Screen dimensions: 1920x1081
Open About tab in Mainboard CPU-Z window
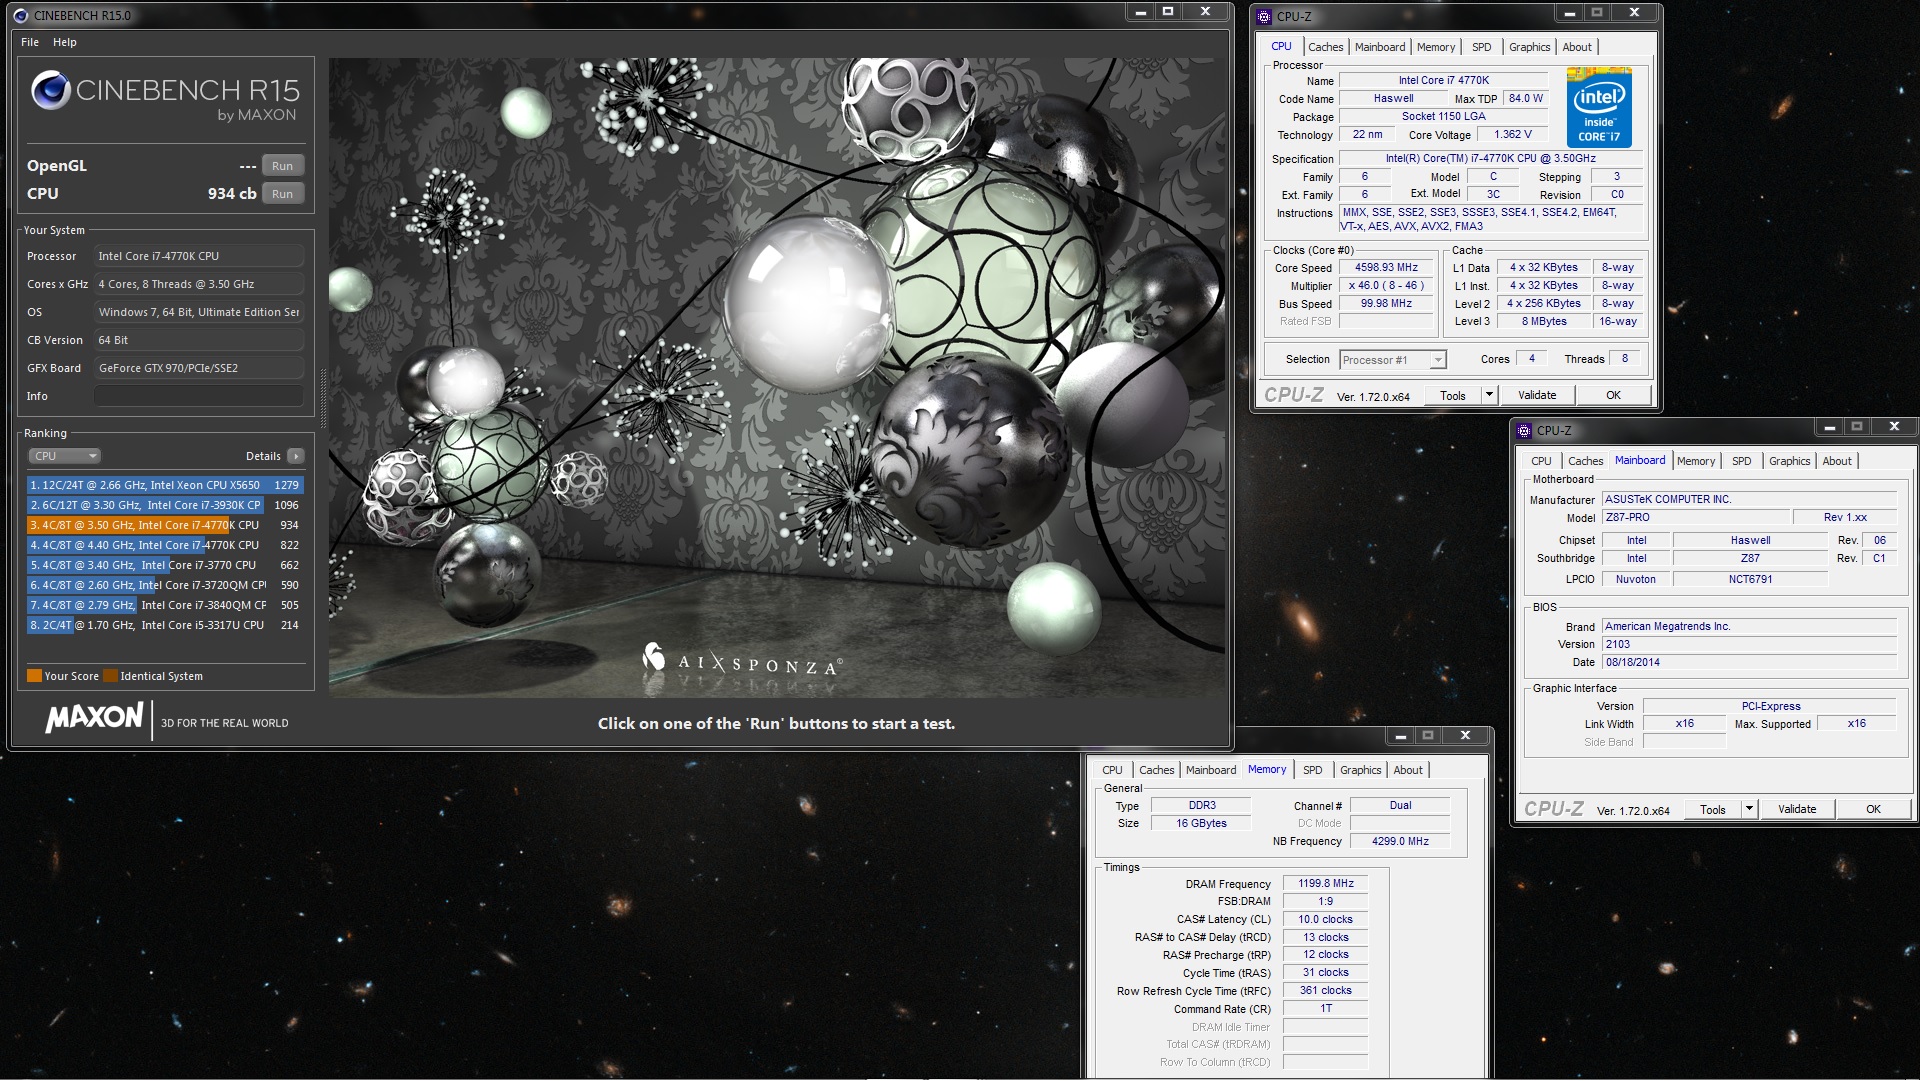tap(1837, 461)
